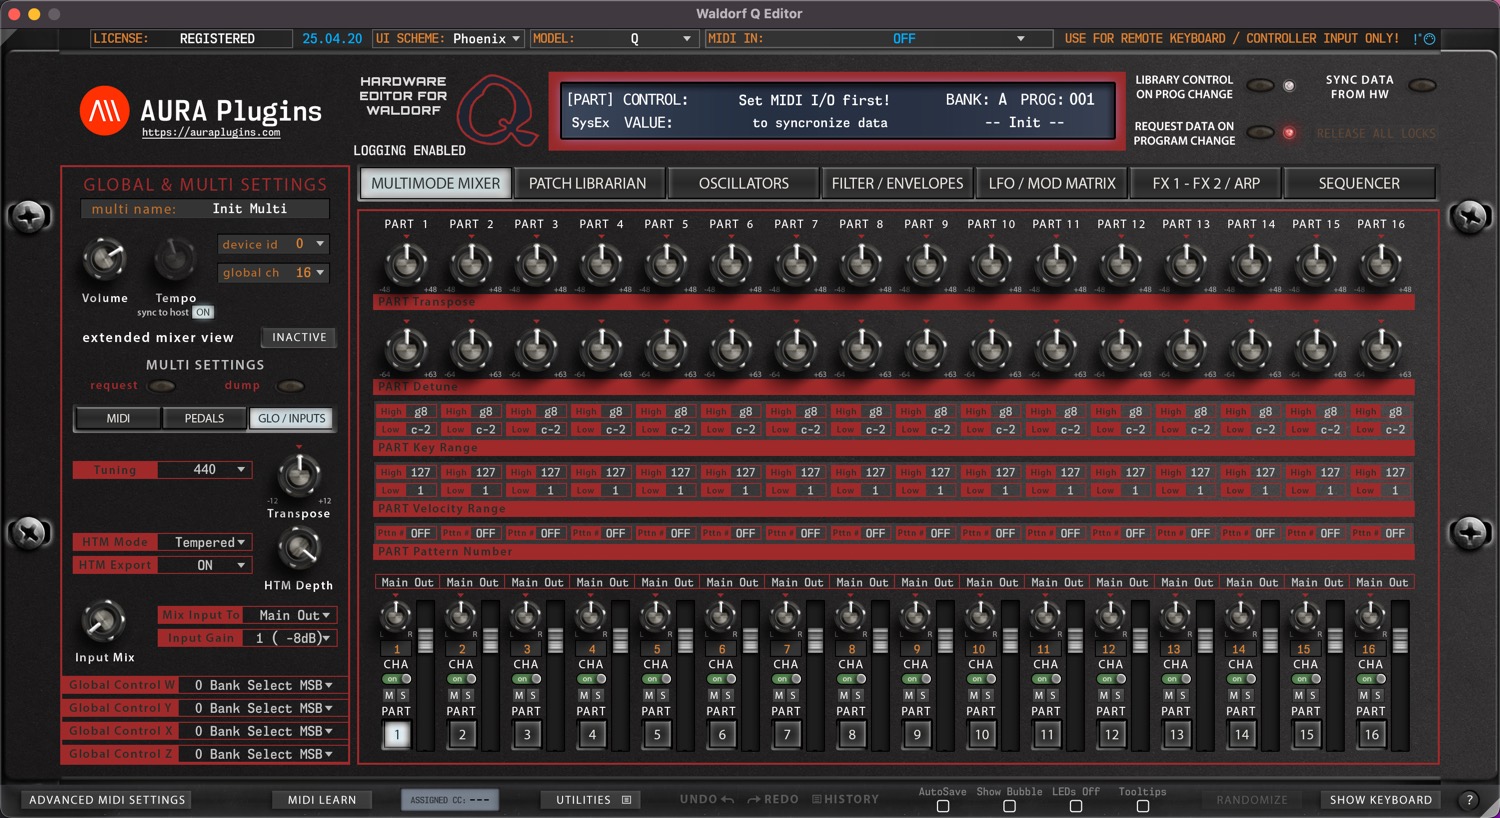Open the HISTORY list
Screen dimensions: 1500x818
pos(846,799)
